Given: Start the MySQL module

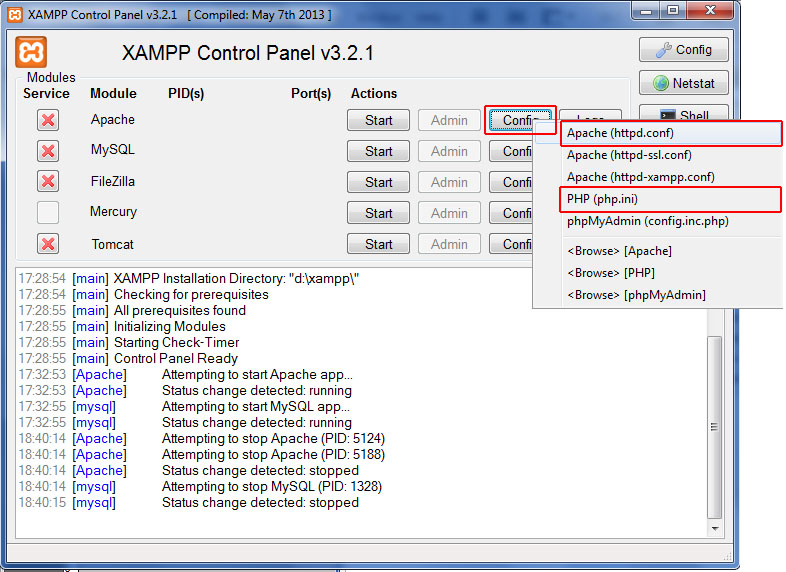Looking at the screenshot, I should click(x=378, y=151).
